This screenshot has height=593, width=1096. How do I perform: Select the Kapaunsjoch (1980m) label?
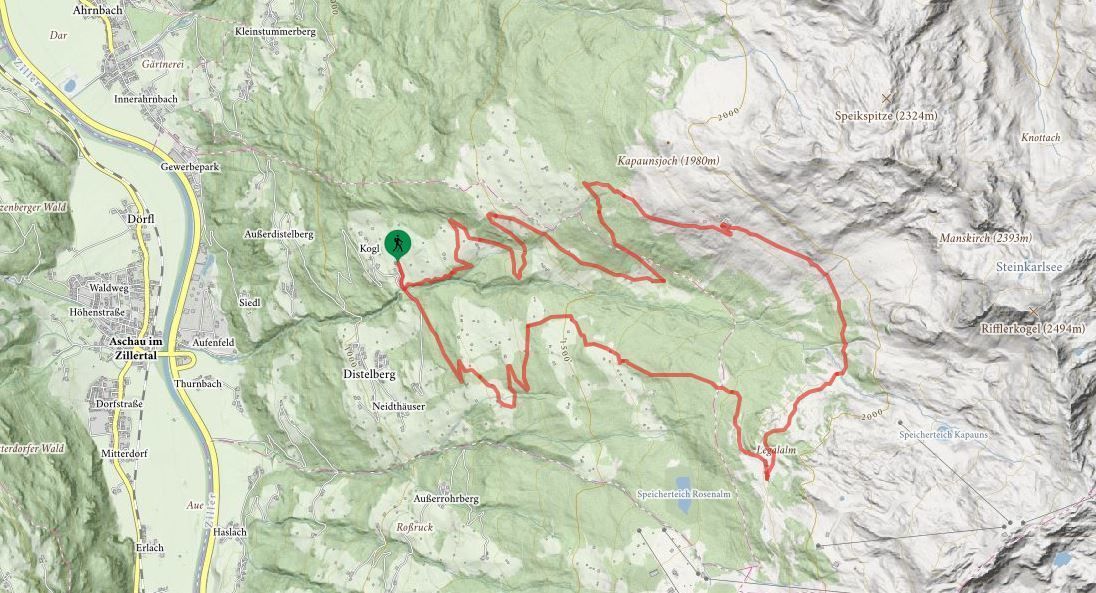668,161
